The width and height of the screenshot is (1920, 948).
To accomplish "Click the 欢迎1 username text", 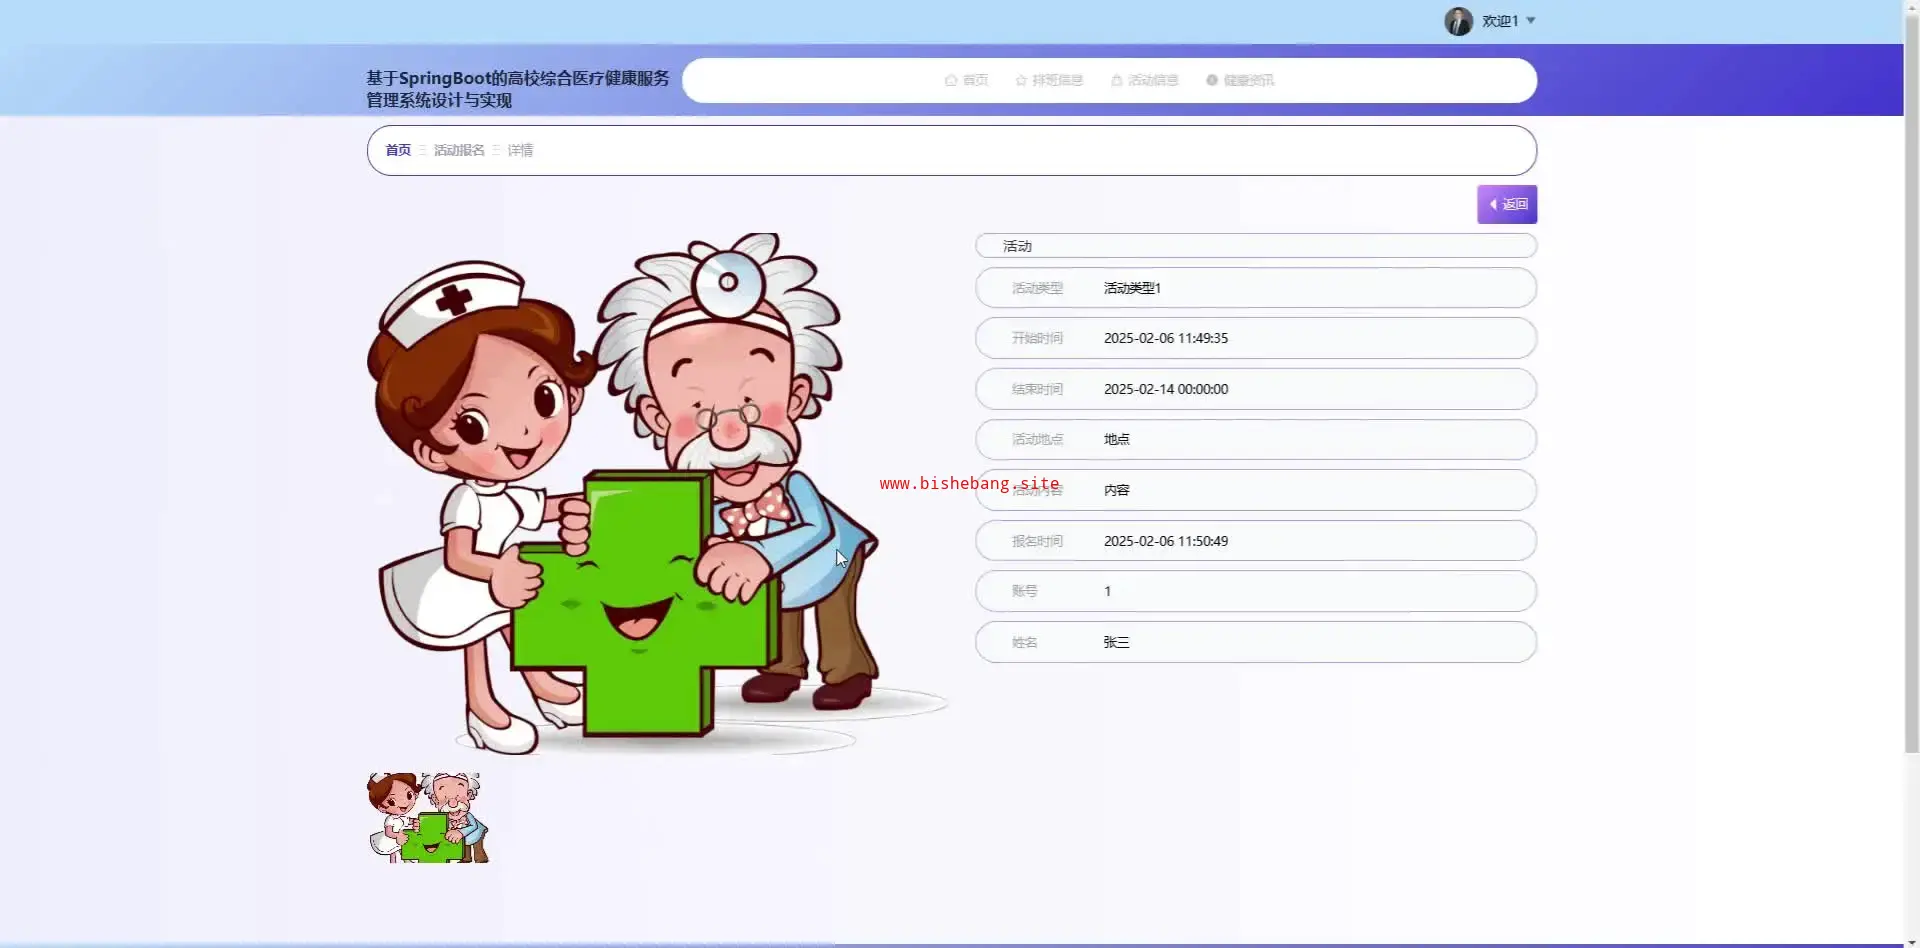I will tap(1500, 21).
